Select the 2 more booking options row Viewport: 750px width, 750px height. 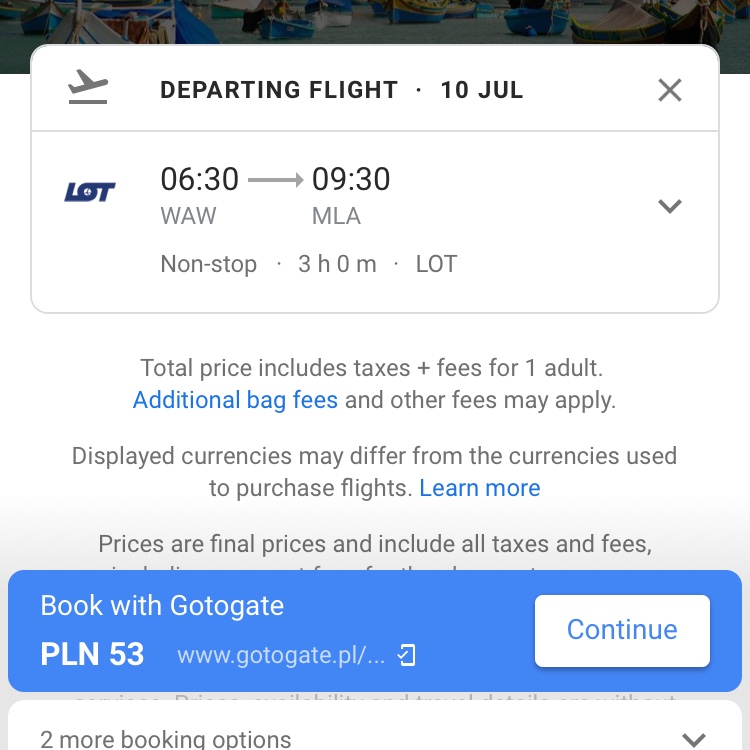tap(375, 726)
